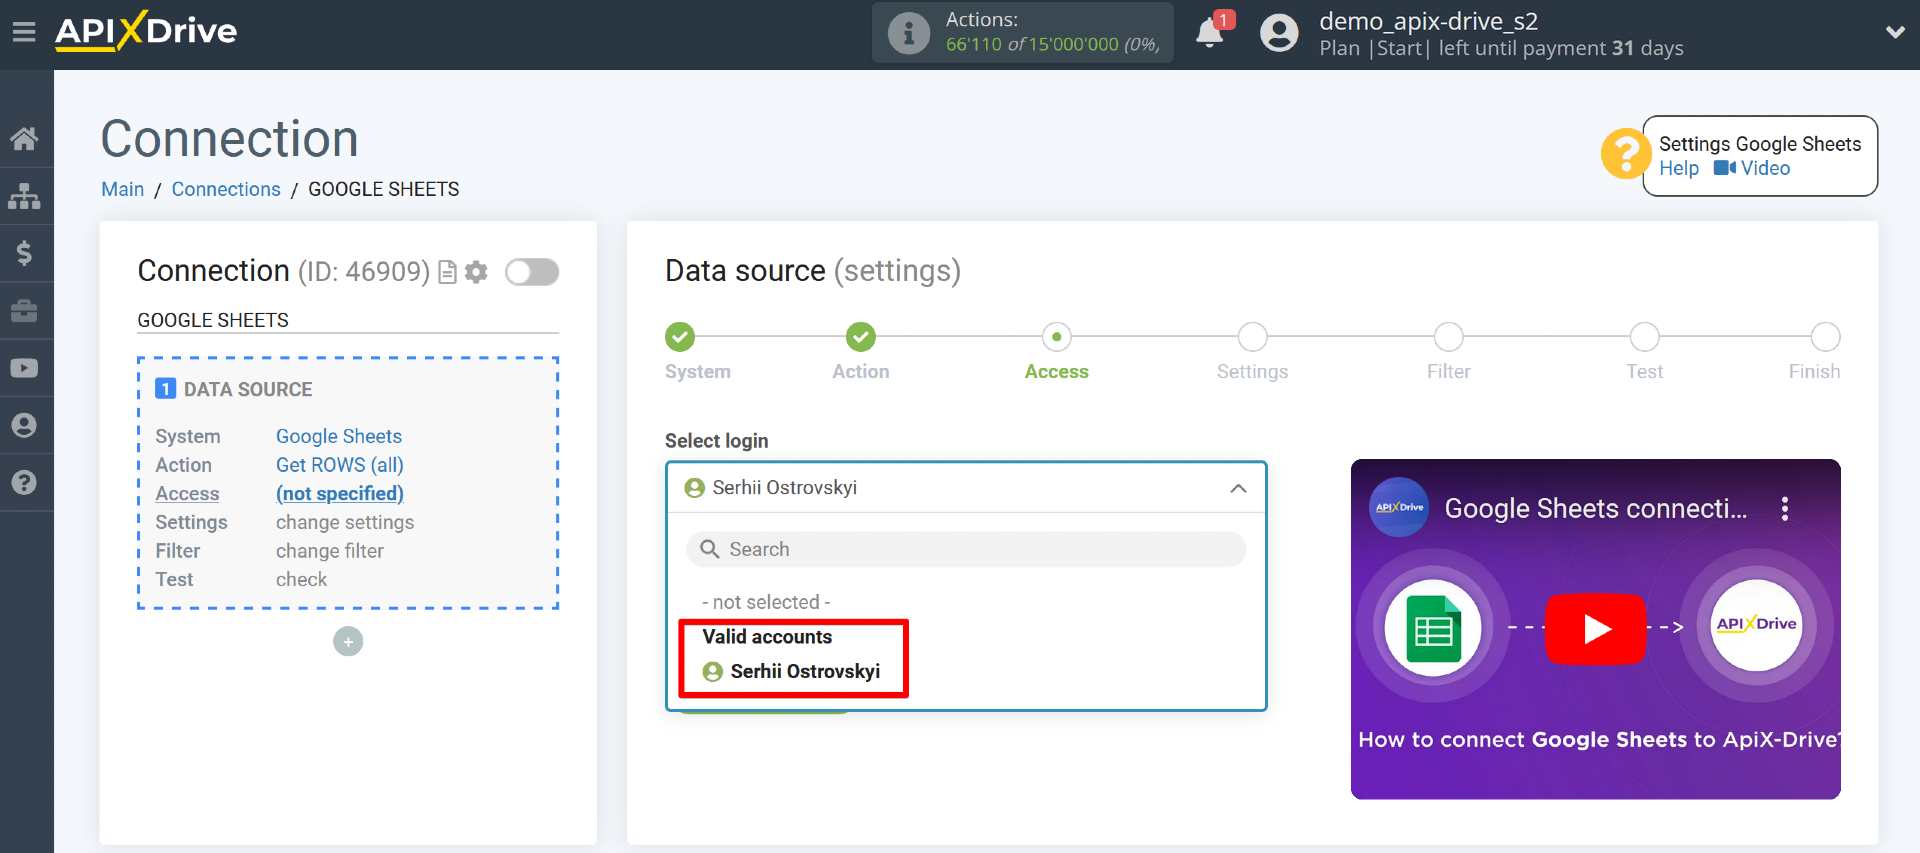The image size is (1920, 853).
Task: Click the yellow help question icon
Action: pos(1625,154)
